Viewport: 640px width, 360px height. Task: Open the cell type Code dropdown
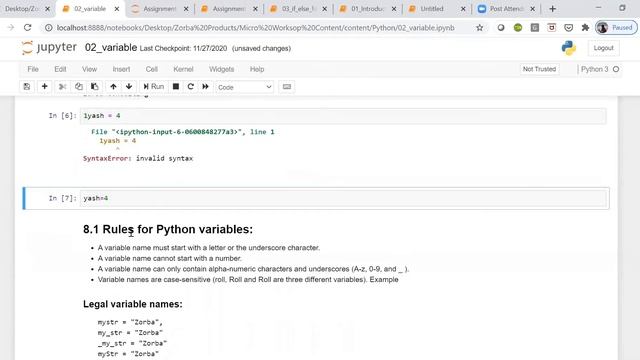(244, 87)
